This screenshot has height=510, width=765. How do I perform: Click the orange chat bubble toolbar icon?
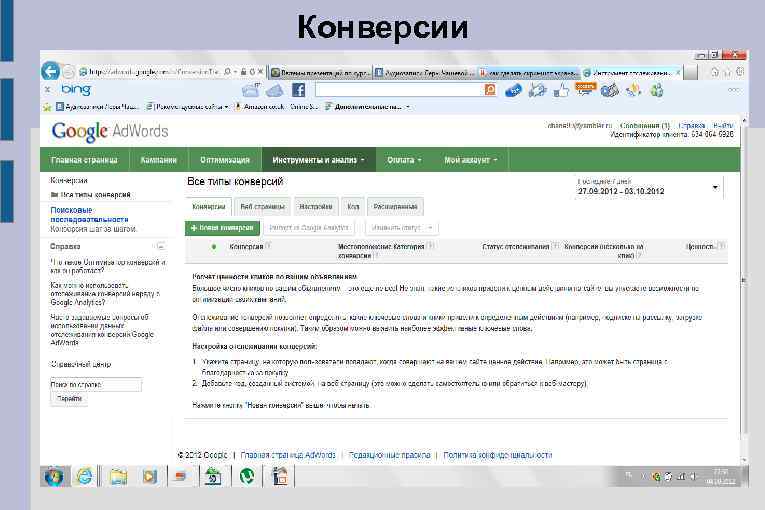click(x=585, y=89)
